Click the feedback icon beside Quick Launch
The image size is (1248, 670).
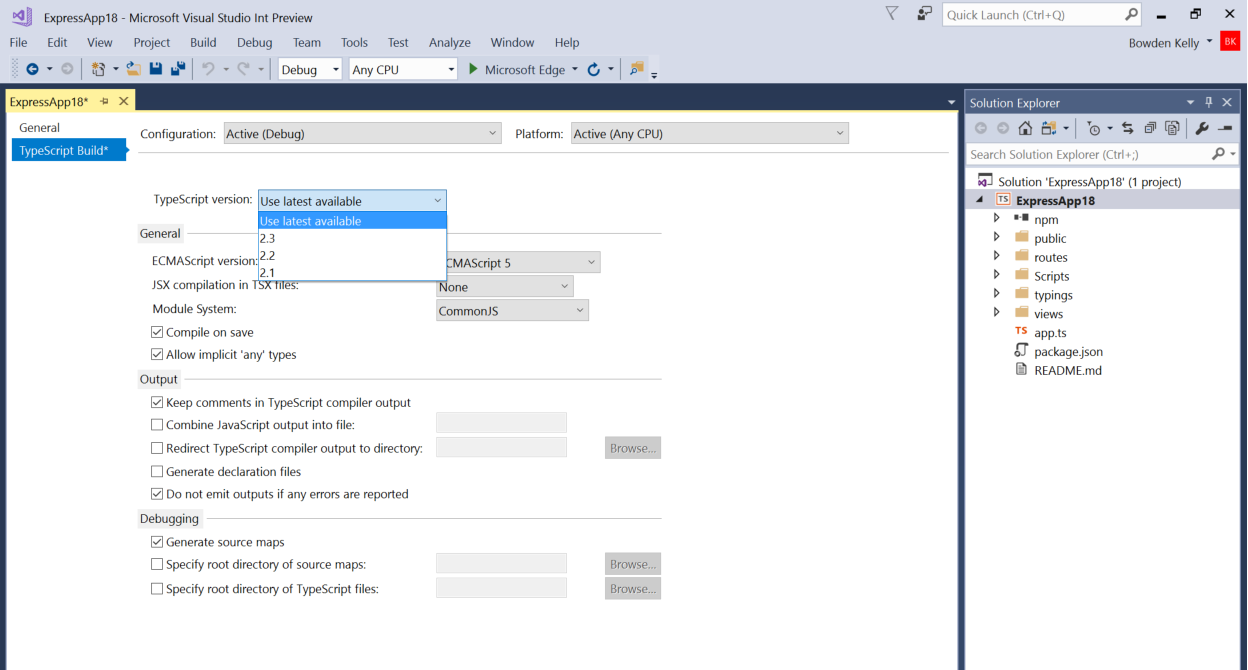pos(925,14)
